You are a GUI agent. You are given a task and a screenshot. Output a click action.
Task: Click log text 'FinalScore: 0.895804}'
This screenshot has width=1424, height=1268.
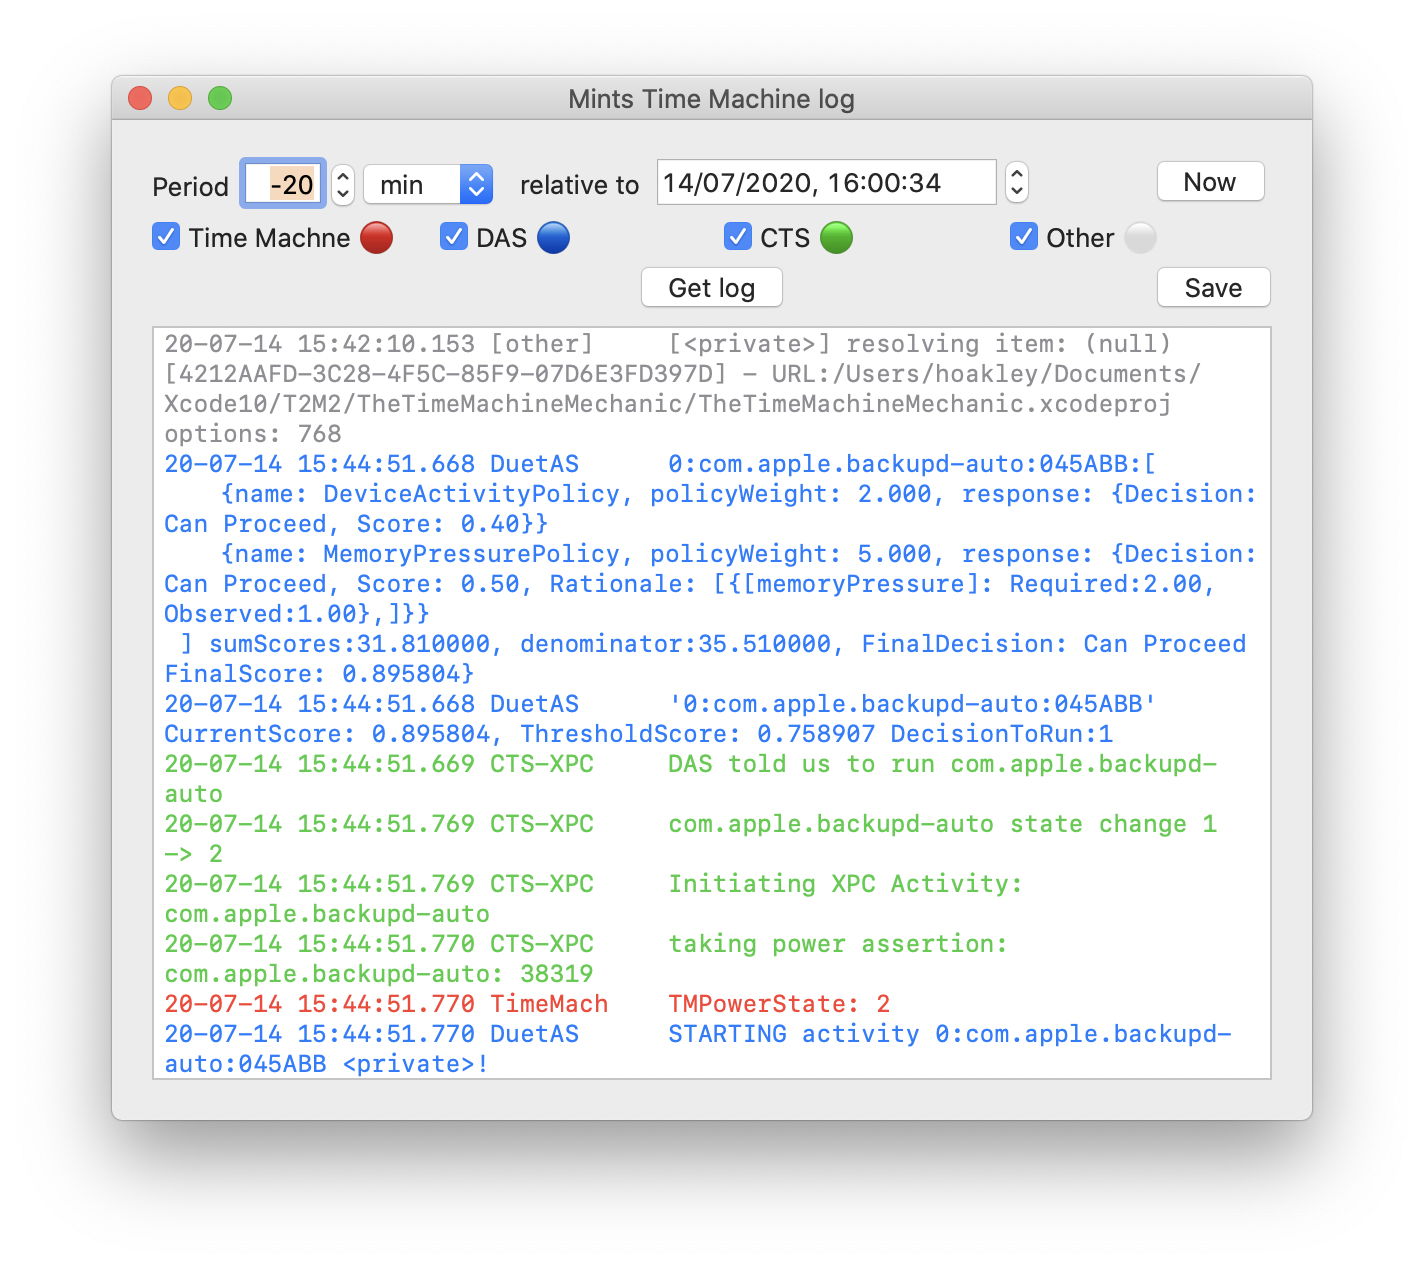click(x=319, y=674)
